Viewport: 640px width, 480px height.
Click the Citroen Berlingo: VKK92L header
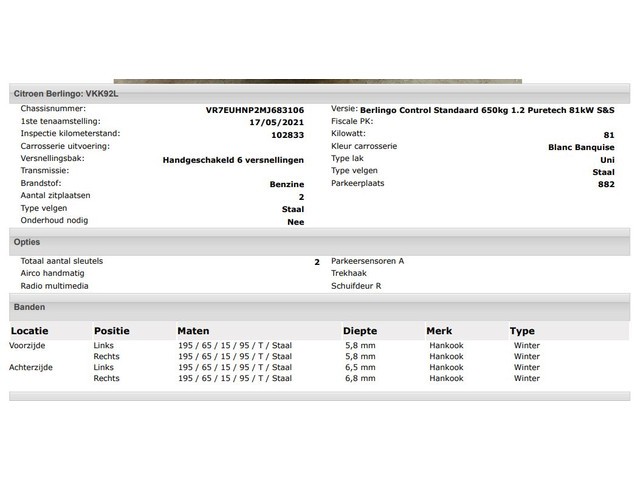[x=320, y=93]
